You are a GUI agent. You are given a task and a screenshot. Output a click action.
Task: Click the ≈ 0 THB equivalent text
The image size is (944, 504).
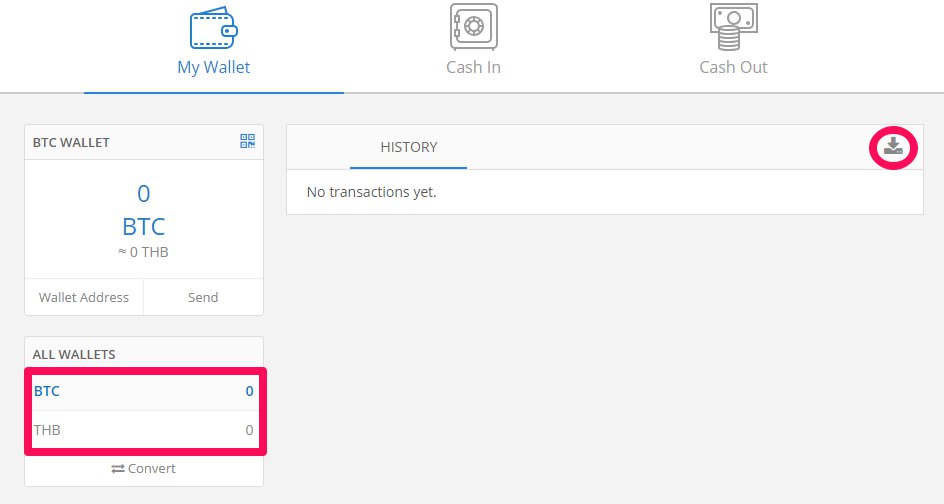click(143, 252)
